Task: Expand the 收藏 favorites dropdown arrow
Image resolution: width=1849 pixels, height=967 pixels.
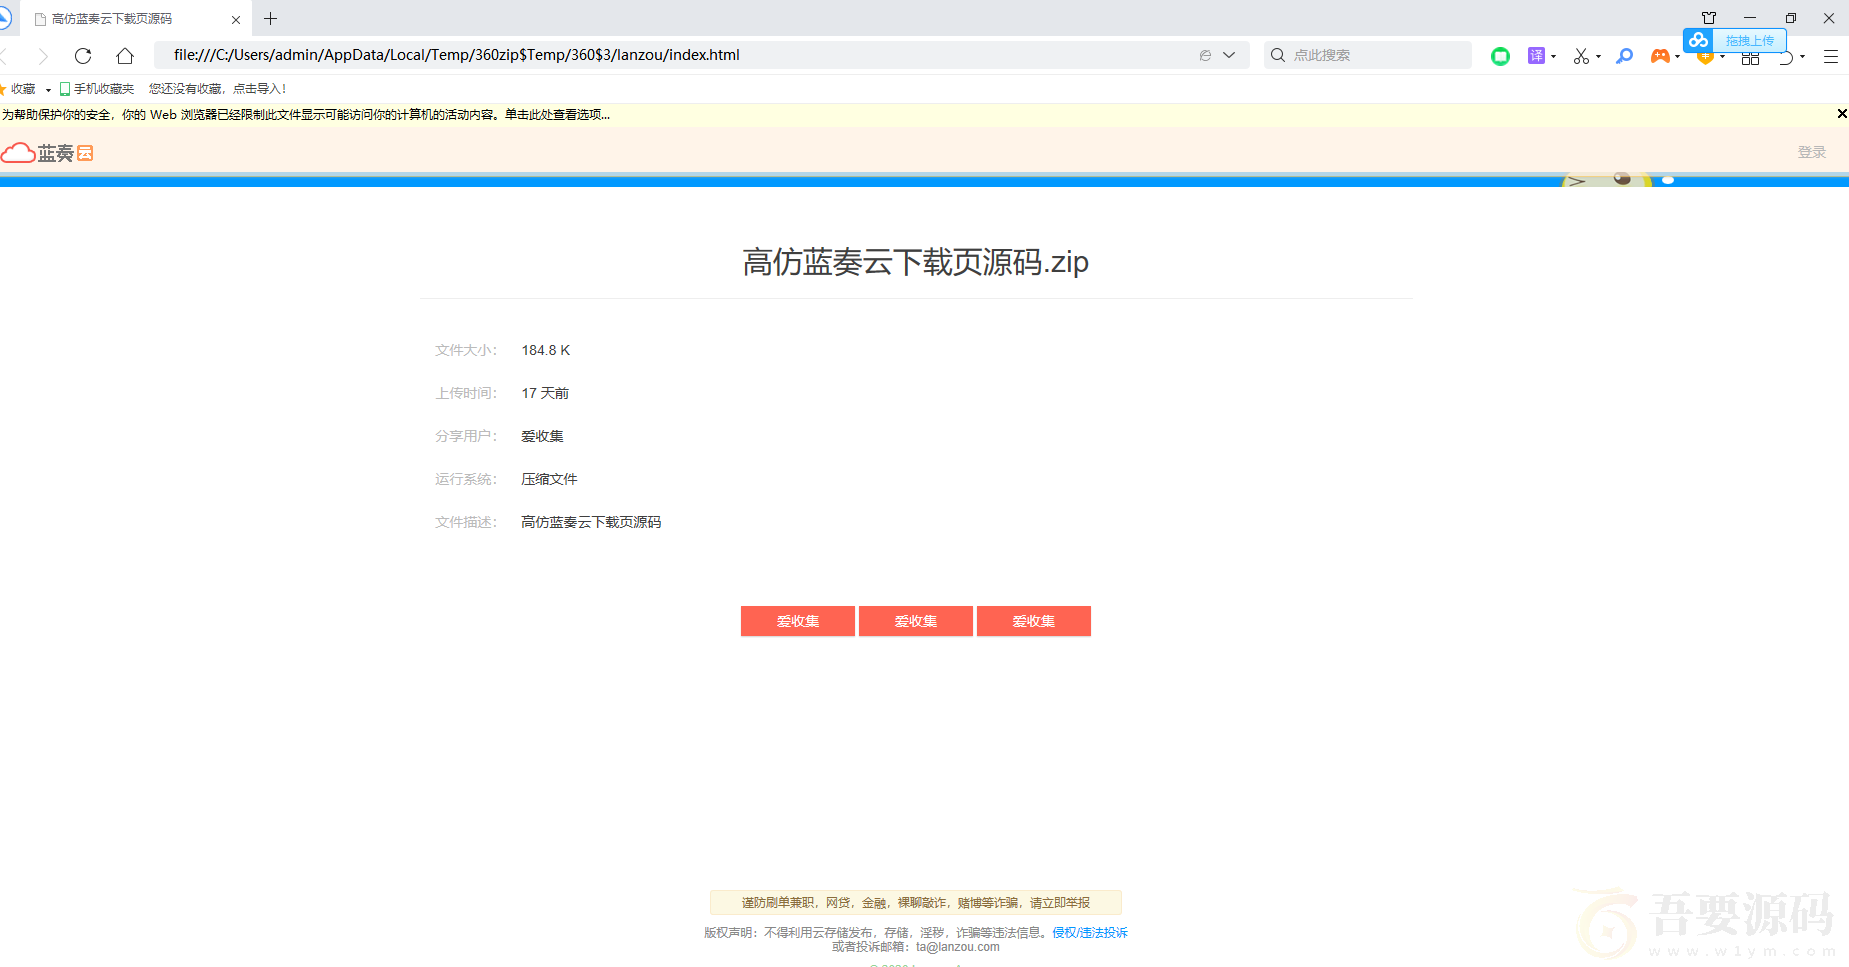Action: pyautogui.click(x=48, y=90)
